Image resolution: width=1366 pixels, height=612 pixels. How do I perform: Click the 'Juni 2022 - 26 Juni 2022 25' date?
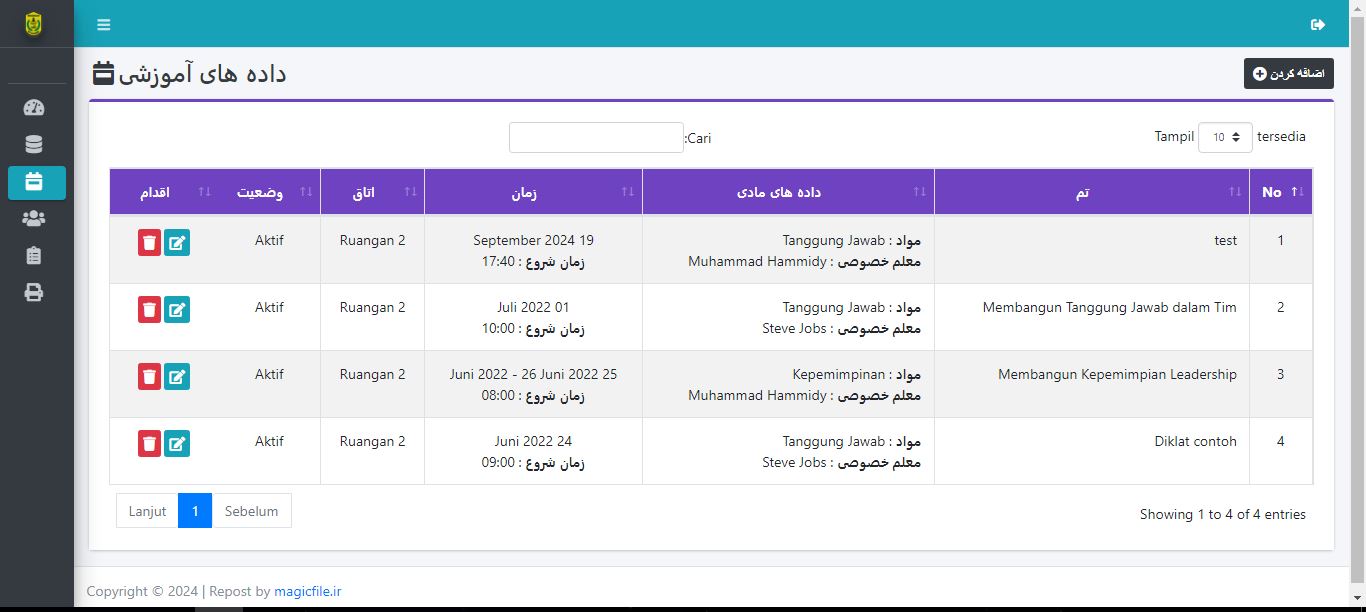click(x=533, y=374)
